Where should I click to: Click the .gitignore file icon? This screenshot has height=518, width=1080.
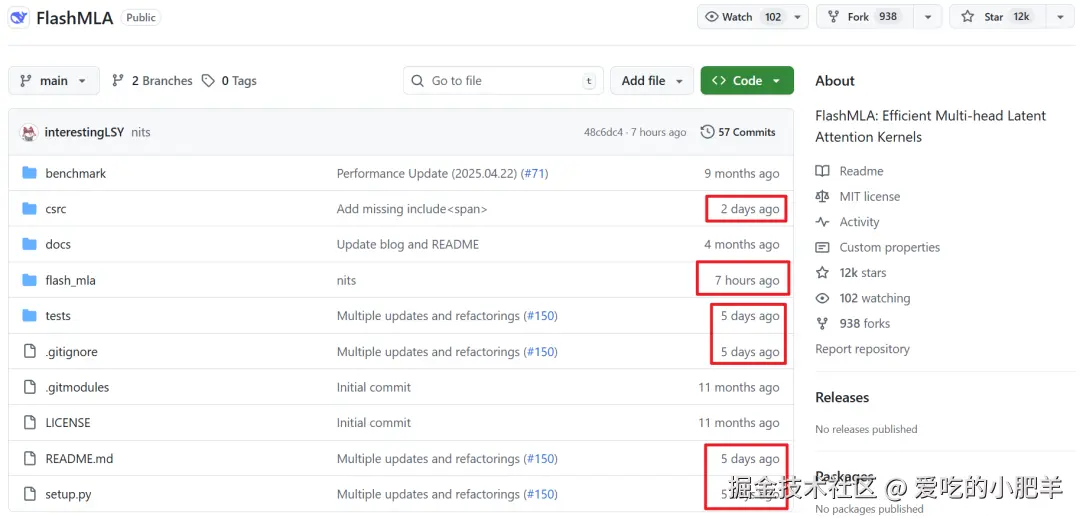tap(29, 351)
